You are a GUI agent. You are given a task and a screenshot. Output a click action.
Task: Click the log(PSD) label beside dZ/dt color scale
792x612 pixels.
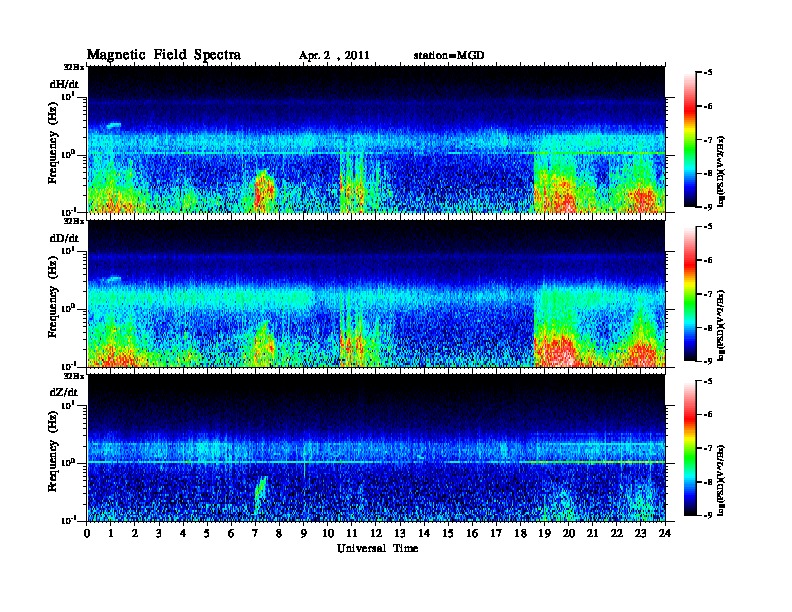click(721, 480)
